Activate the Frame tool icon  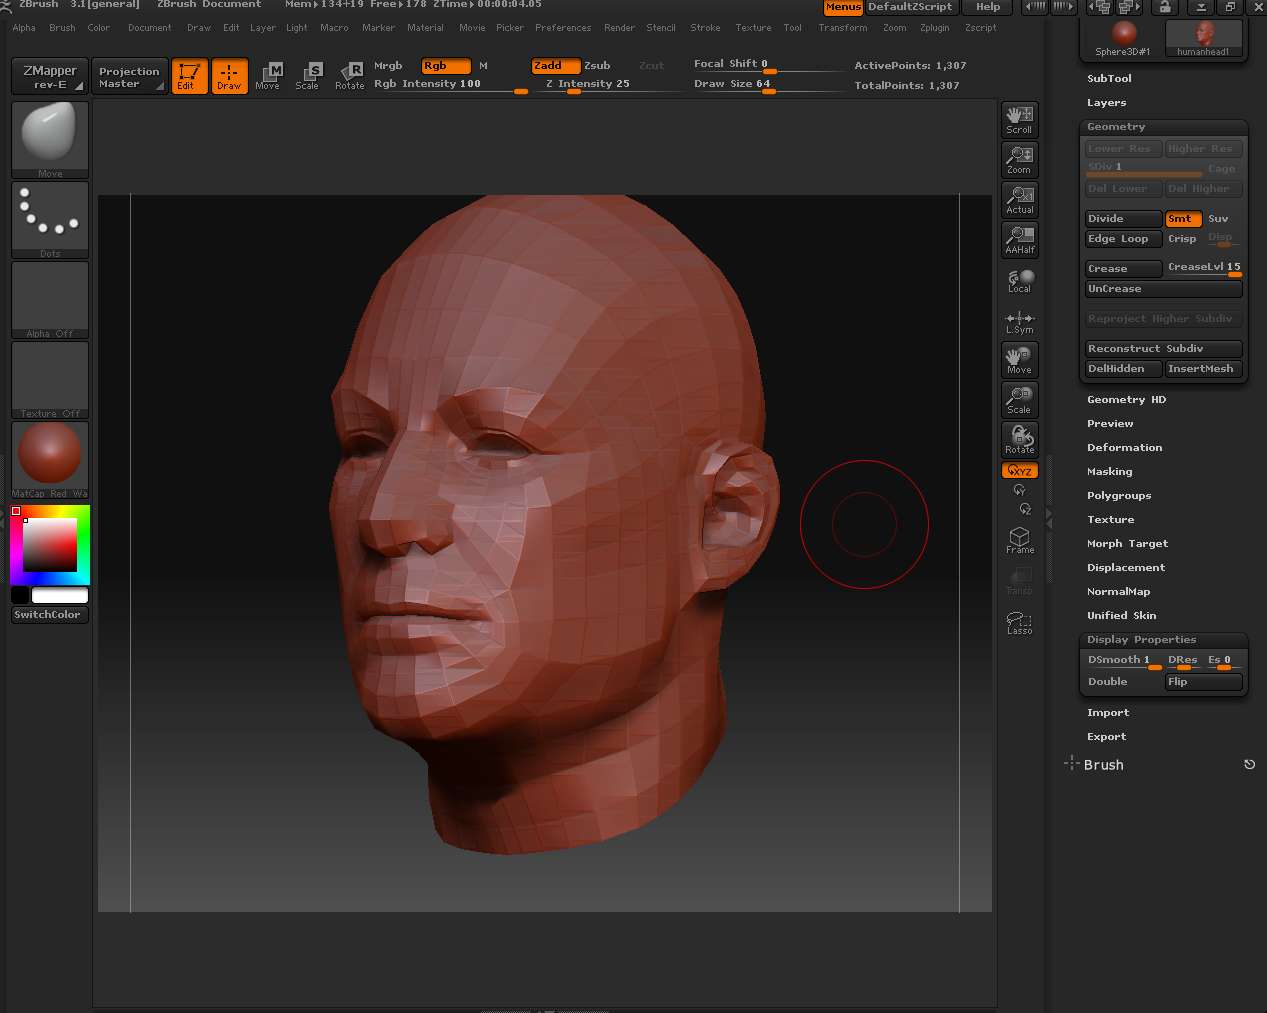(x=1019, y=539)
